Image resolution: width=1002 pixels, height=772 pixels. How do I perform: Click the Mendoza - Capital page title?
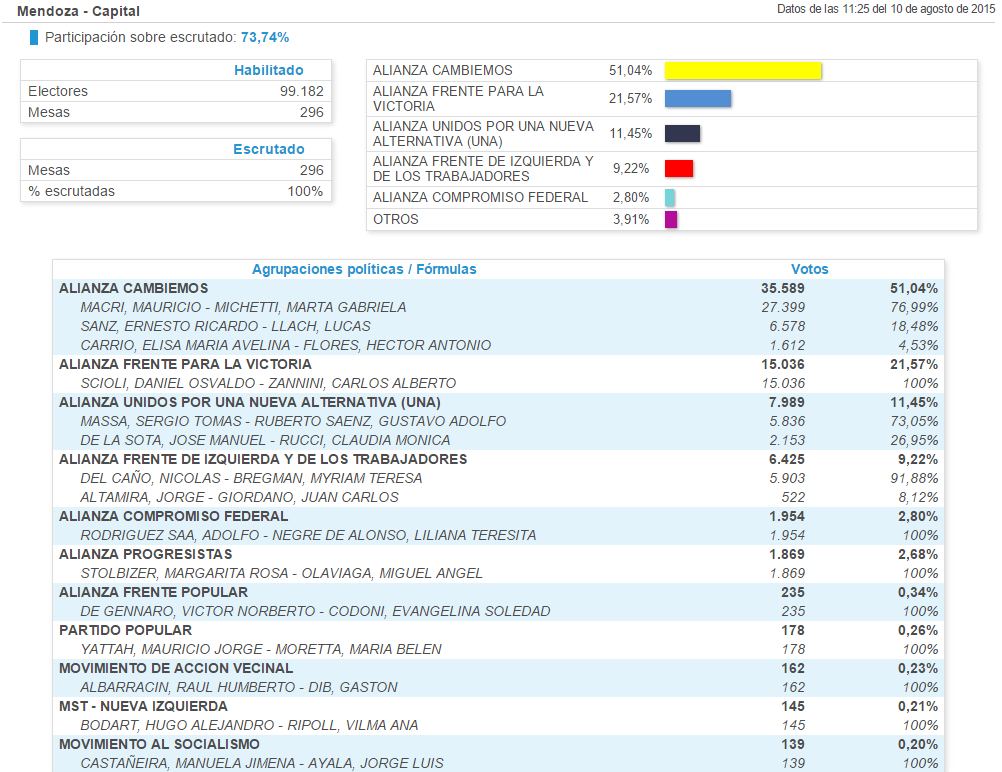78,11
